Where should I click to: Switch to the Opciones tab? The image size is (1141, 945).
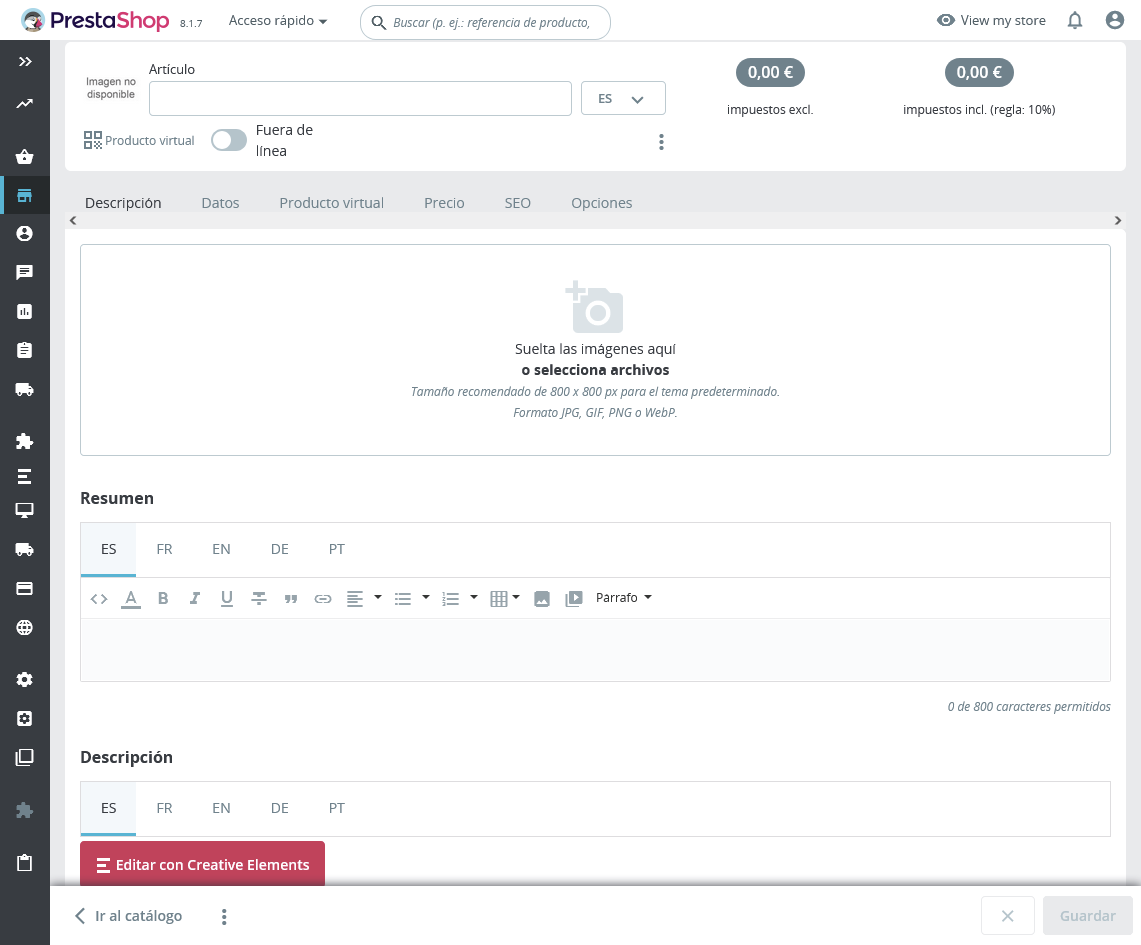(601, 203)
